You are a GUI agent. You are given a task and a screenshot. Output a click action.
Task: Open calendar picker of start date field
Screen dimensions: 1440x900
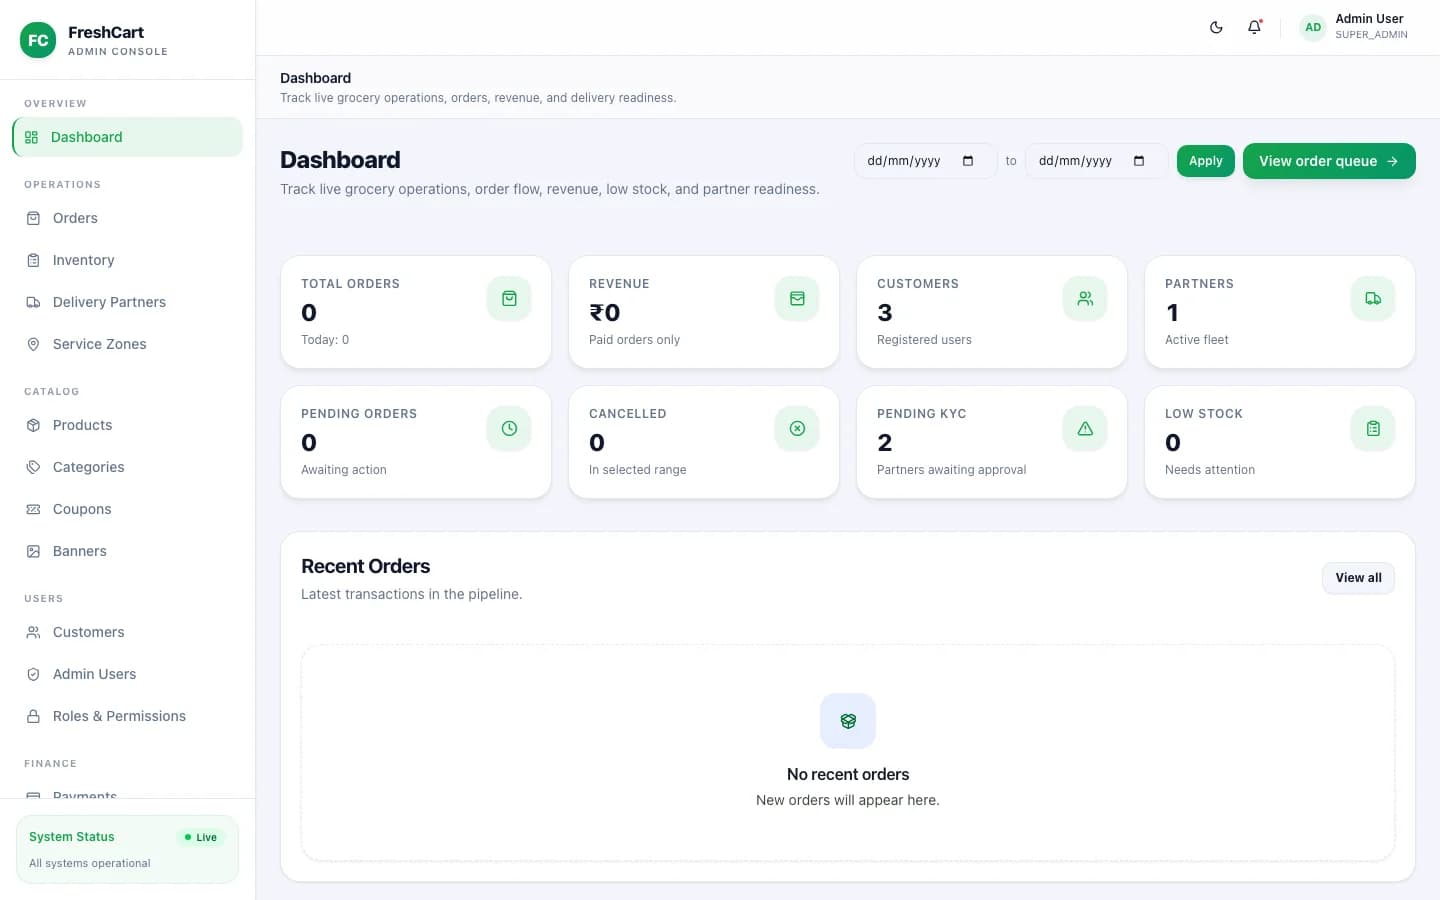(968, 161)
